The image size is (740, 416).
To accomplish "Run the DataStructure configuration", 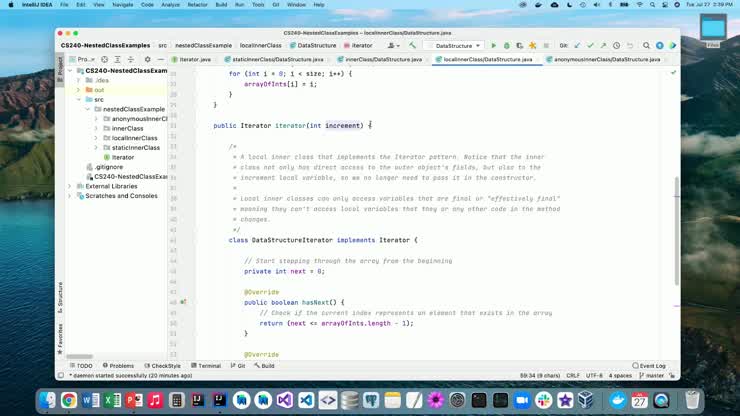I will click(494, 46).
